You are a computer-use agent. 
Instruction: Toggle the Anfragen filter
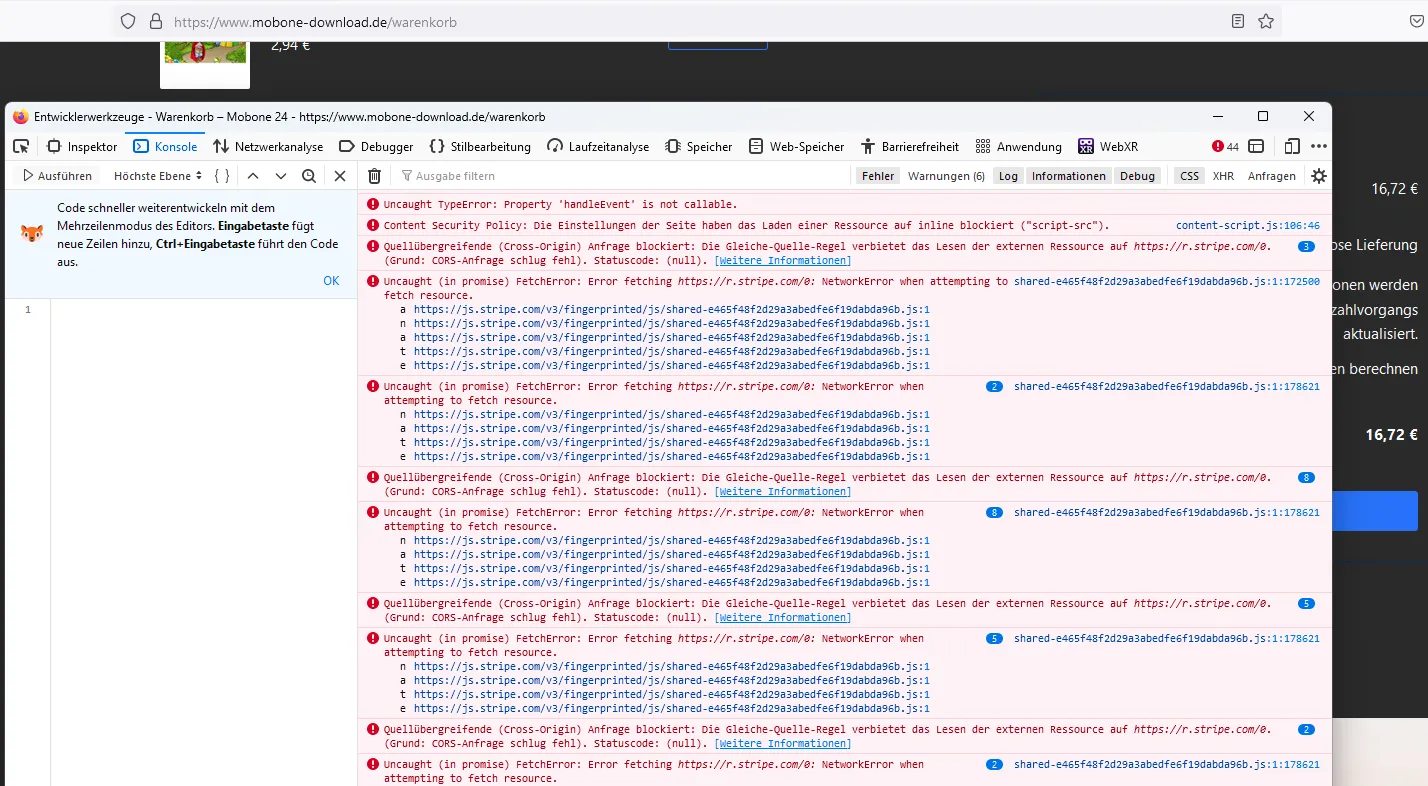[x=1271, y=176]
